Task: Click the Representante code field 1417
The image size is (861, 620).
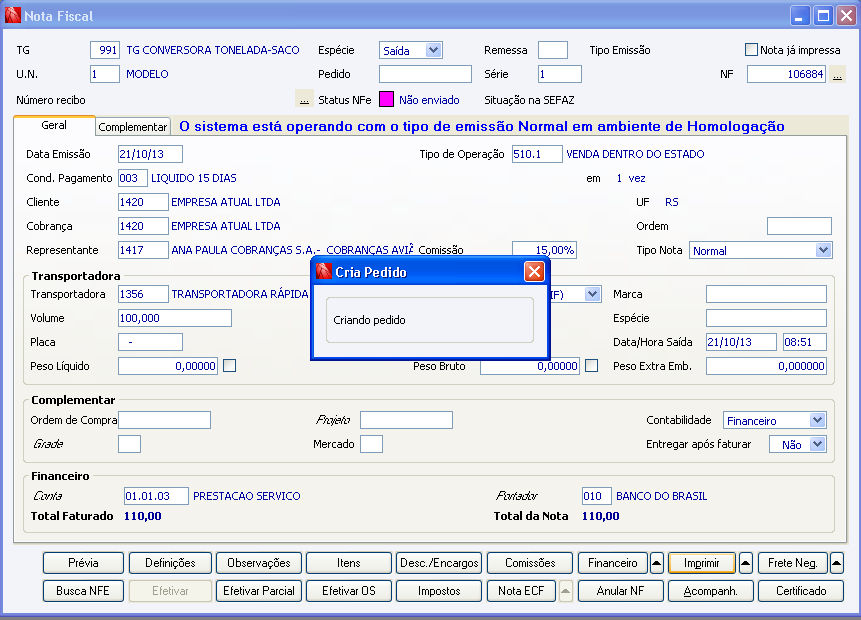Action: (143, 250)
